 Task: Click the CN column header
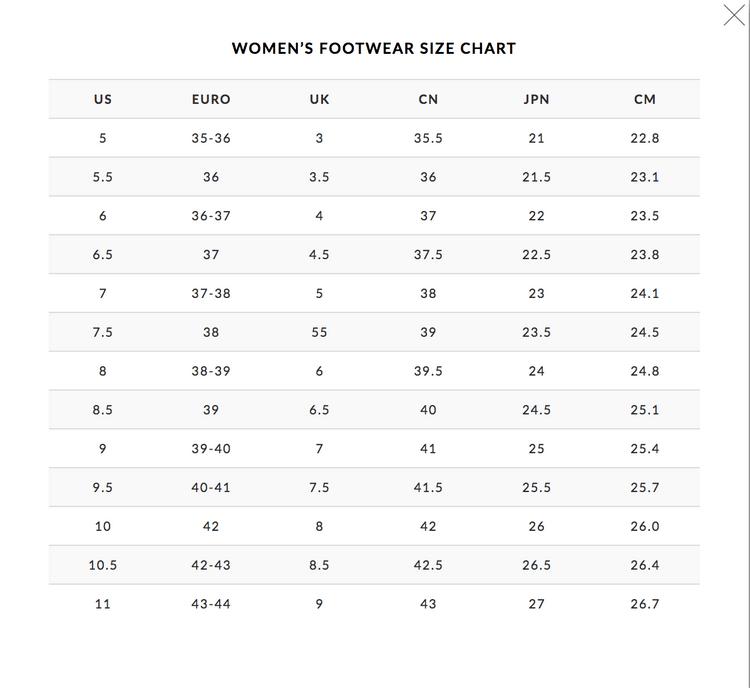pyautogui.click(x=428, y=99)
